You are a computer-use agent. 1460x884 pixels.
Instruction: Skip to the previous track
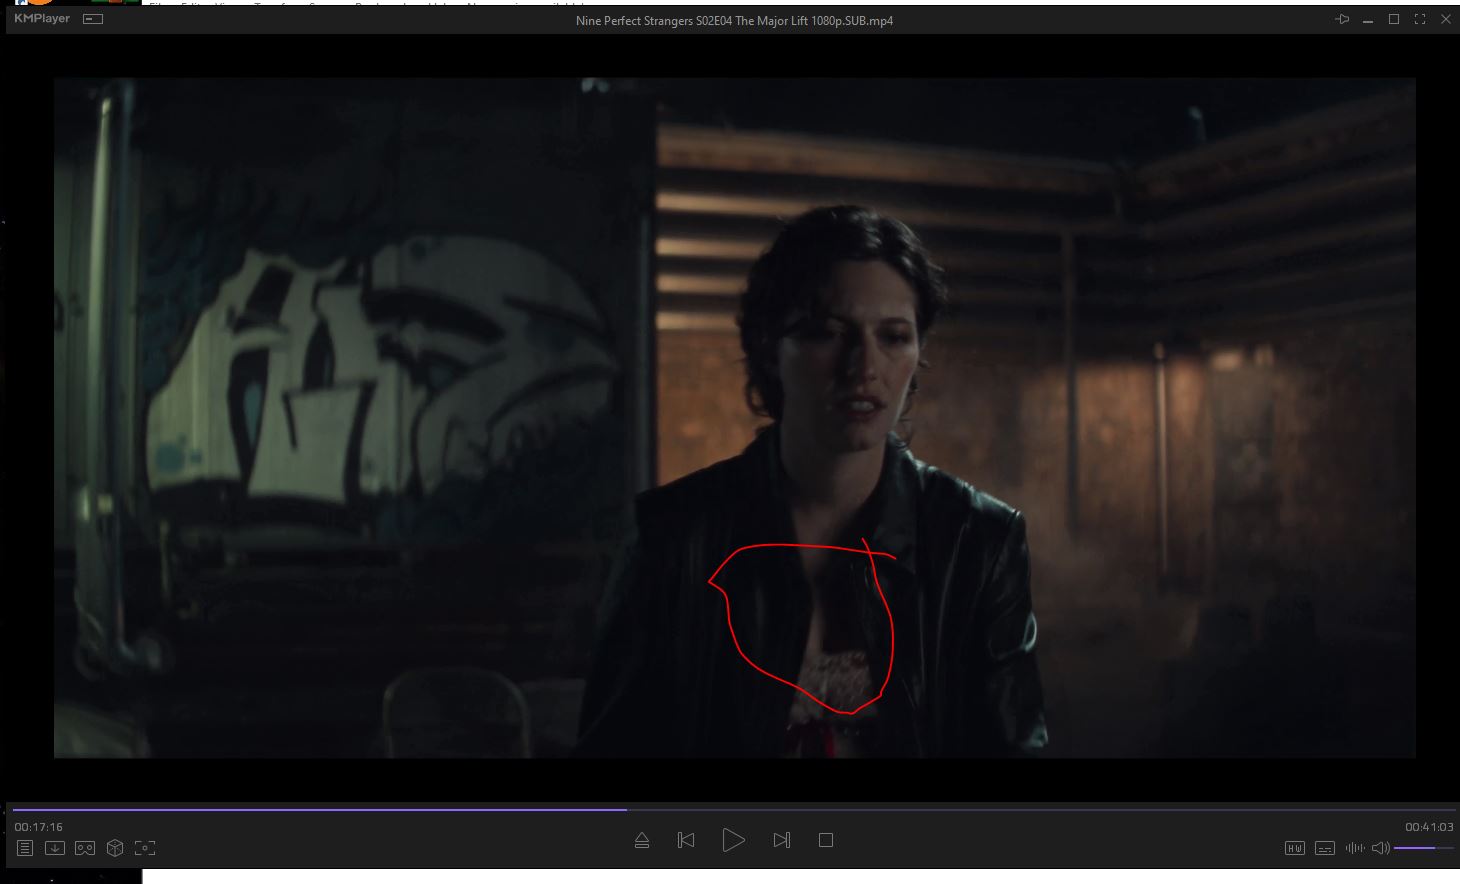point(686,840)
